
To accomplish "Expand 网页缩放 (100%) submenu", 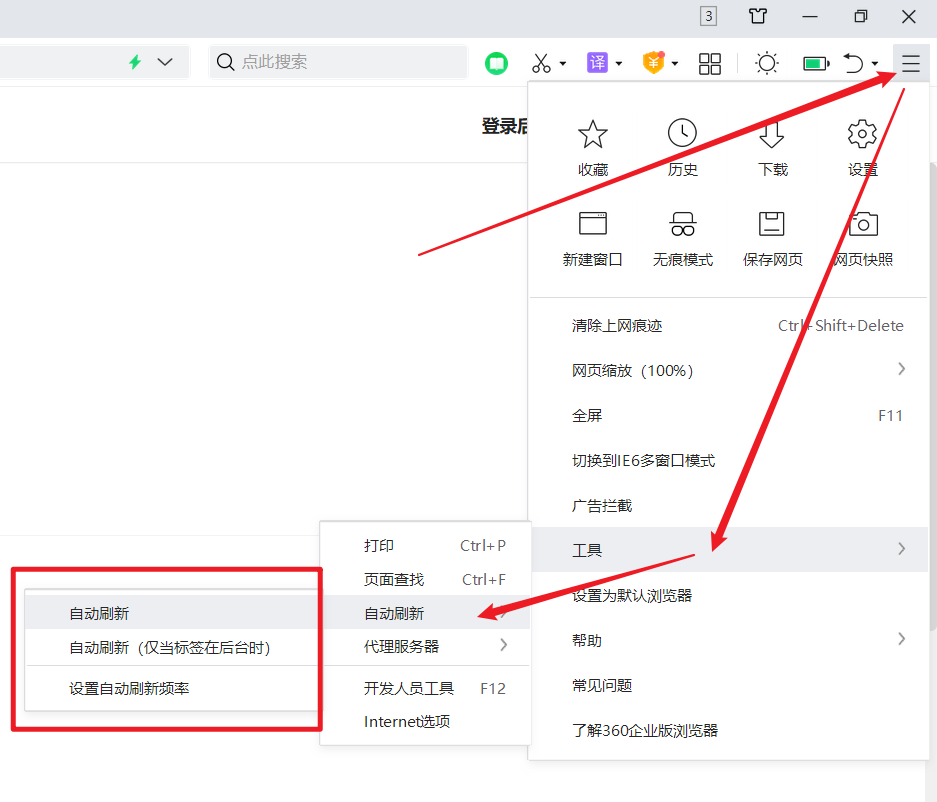I will 729,371.
